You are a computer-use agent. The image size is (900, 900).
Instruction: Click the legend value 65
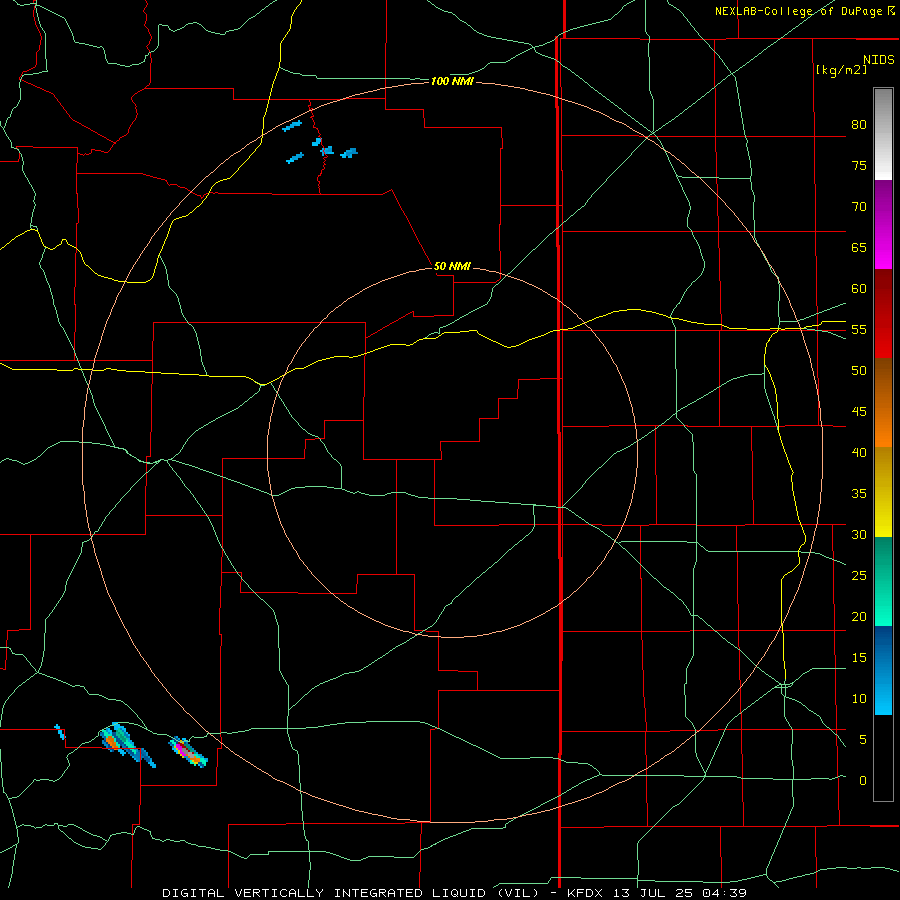click(859, 247)
